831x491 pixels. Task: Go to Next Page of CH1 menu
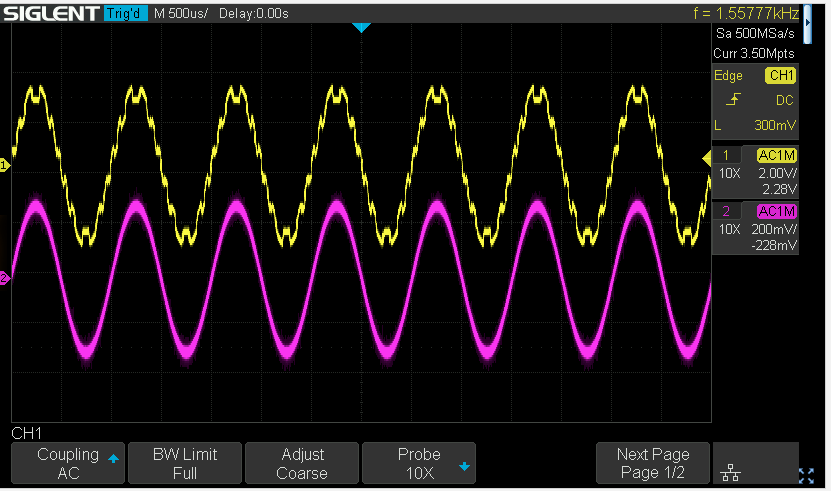tap(652, 463)
